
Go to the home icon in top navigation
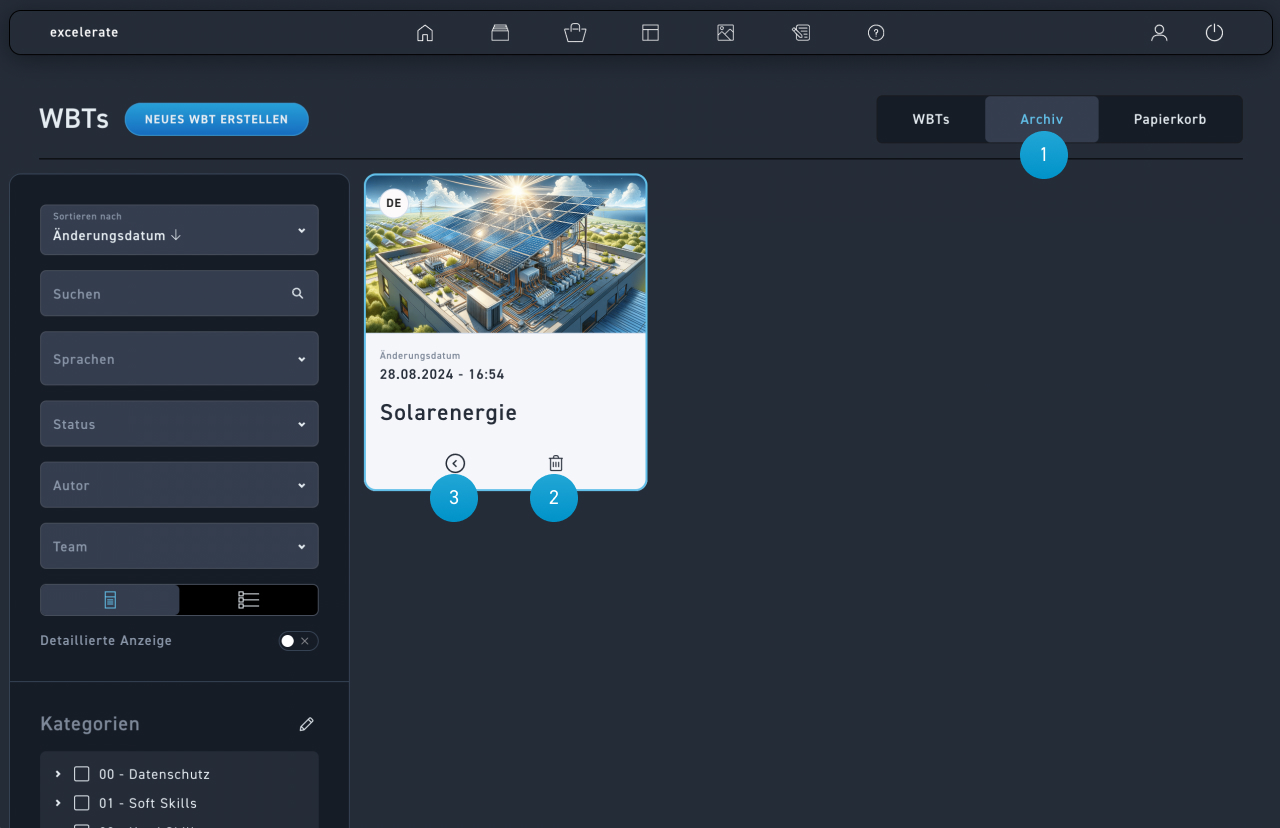(x=425, y=33)
